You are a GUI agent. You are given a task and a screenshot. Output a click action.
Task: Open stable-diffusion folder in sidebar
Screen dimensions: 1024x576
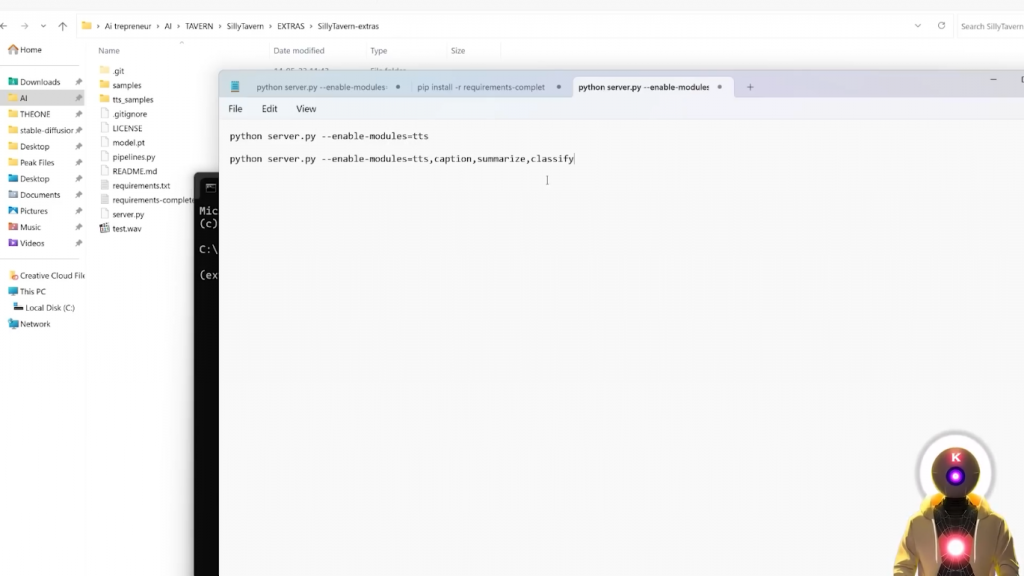tap(40, 130)
